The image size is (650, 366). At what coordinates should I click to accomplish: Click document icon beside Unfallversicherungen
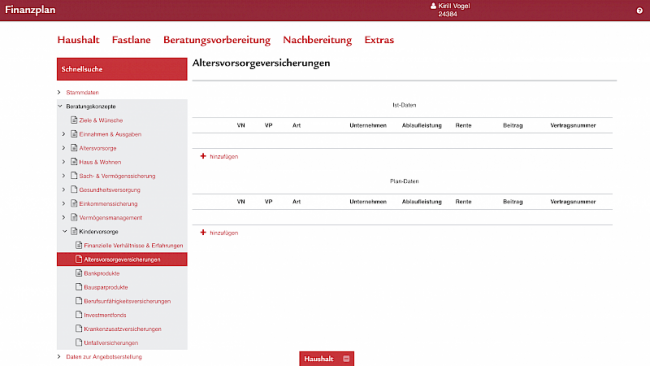pyautogui.click(x=78, y=342)
